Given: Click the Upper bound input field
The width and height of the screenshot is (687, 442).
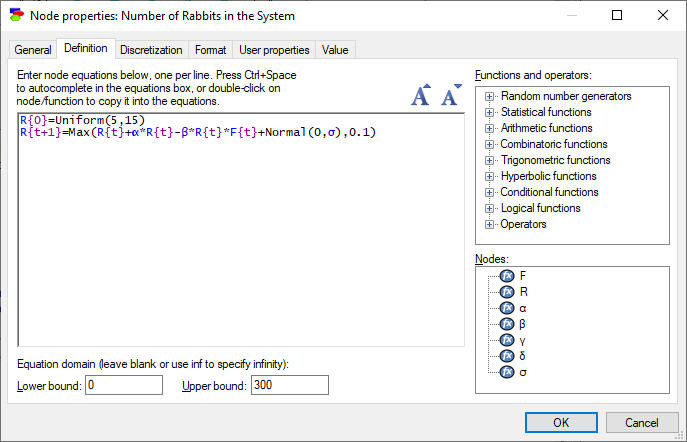Looking at the screenshot, I should tap(290, 385).
